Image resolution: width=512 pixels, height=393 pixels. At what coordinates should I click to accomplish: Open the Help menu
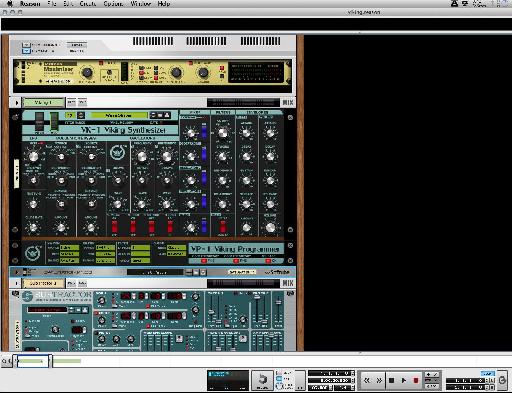(164, 4)
